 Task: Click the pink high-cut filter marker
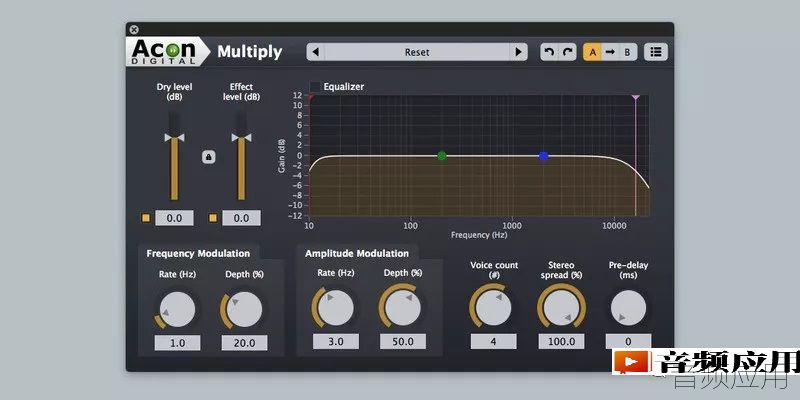[x=635, y=97]
